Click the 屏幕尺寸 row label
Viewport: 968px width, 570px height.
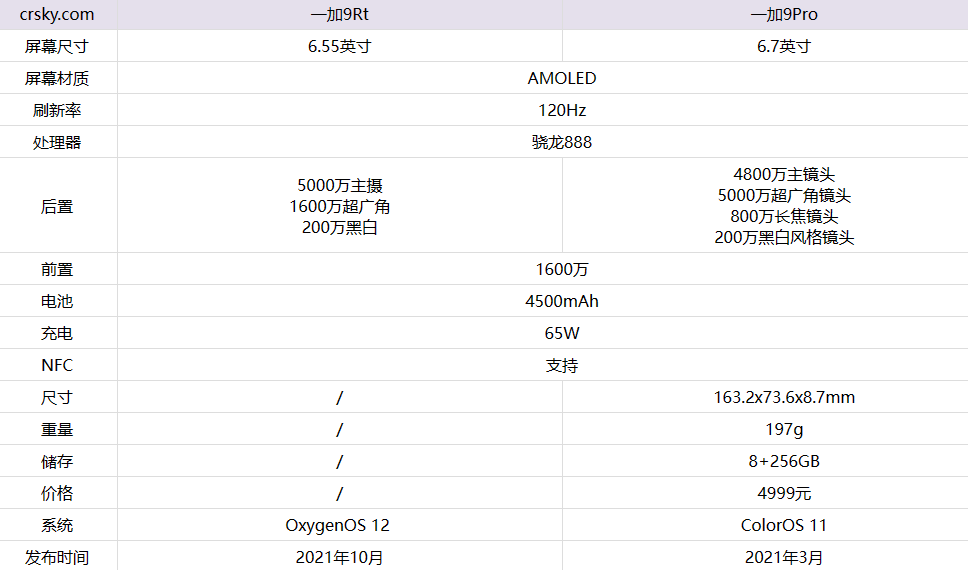point(57,46)
